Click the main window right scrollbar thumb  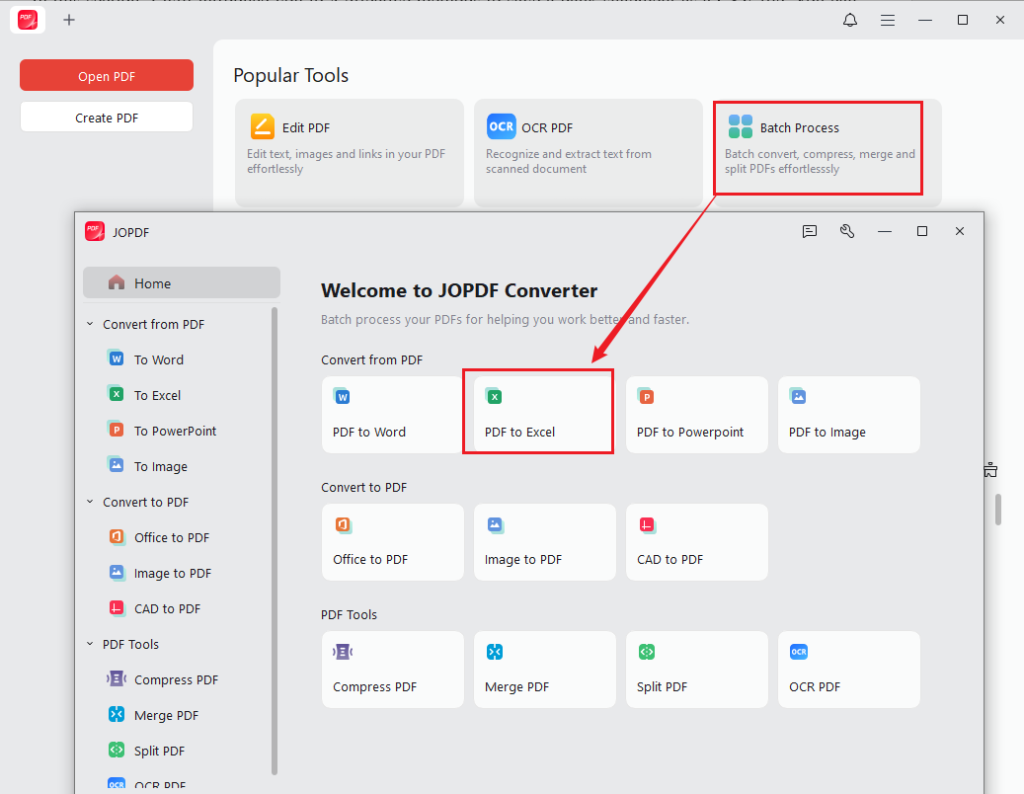[x=998, y=509]
